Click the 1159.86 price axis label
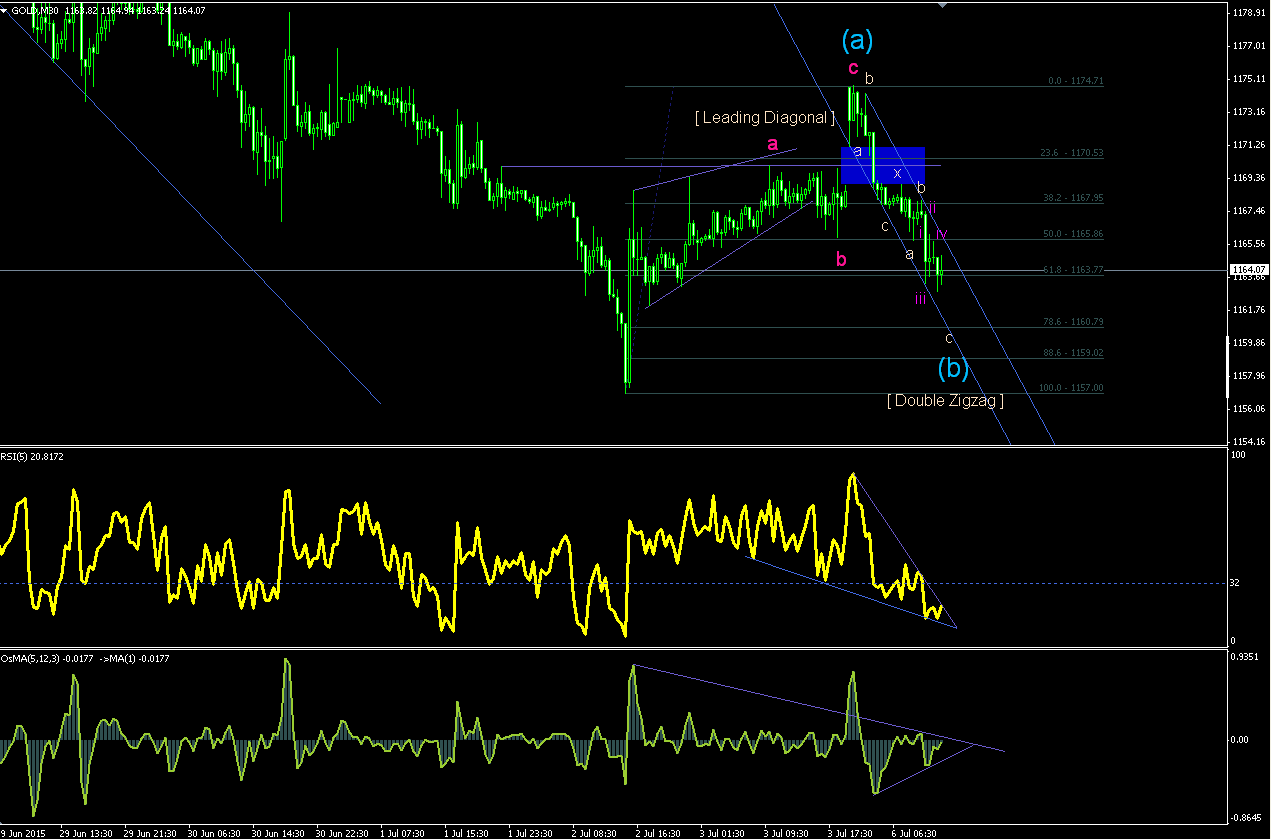 tap(1249, 343)
